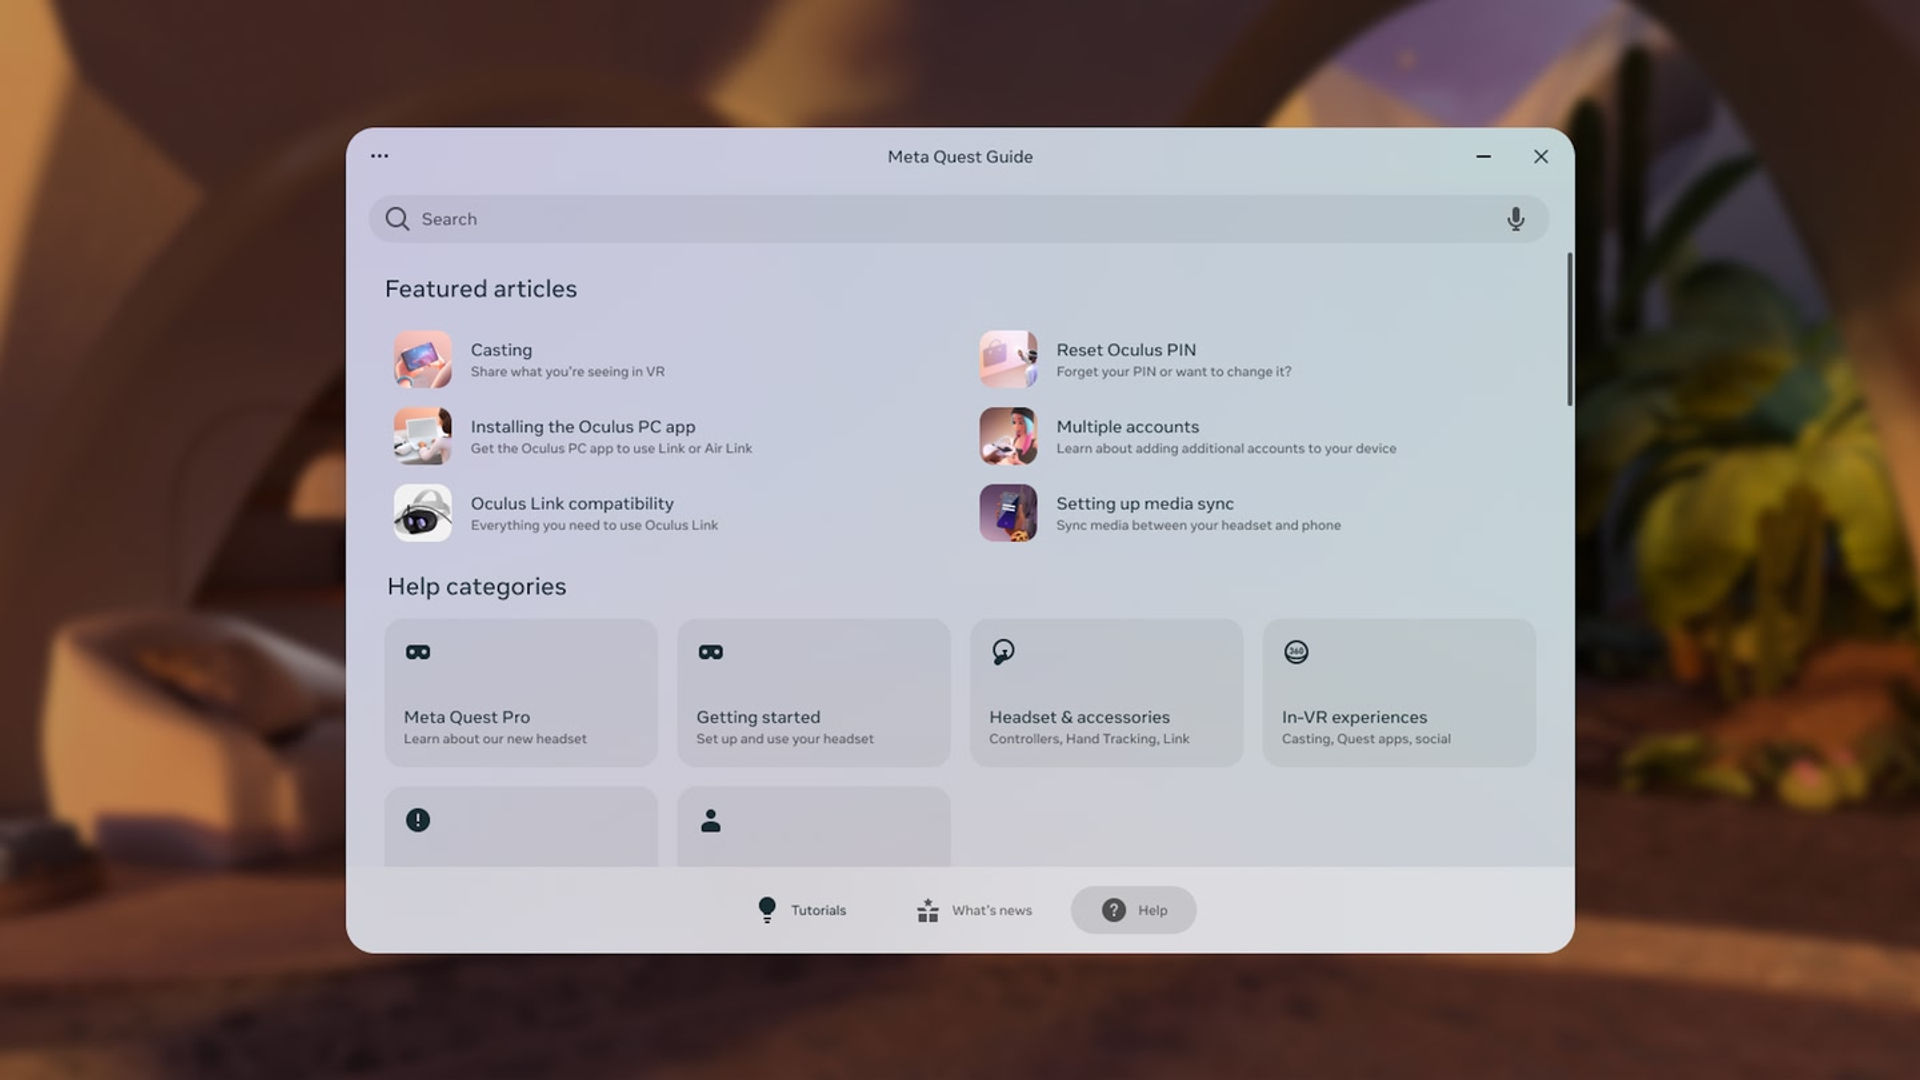
Task: Open Reset Oculus PIN article title
Action: click(1126, 350)
